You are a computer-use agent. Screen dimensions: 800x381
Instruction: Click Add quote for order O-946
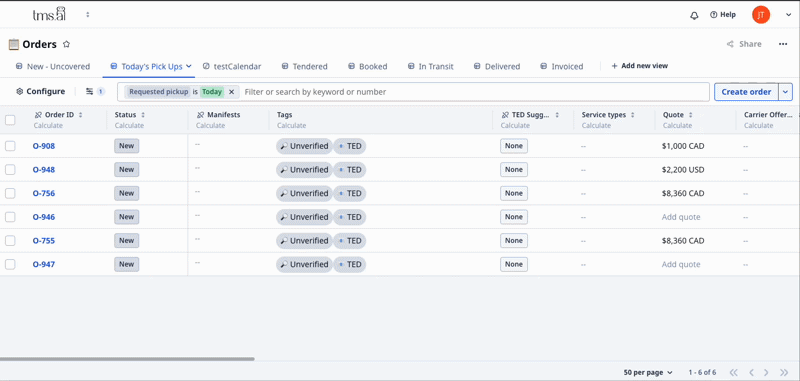tap(681, 217)
